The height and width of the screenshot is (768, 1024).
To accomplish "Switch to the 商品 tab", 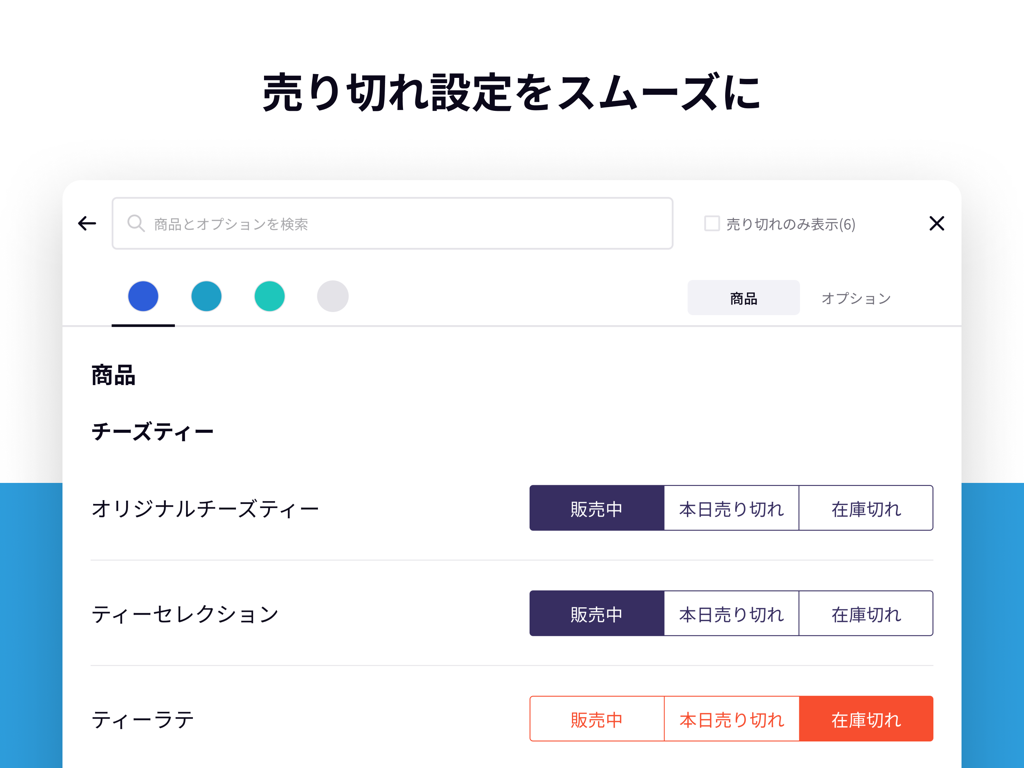I will click(x=743, y=298).
